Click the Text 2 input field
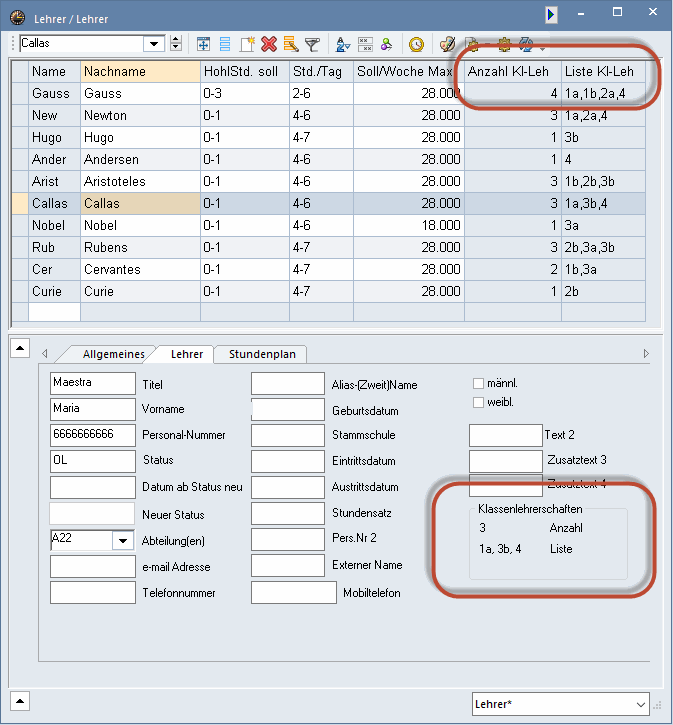This screenshot has height=725, width=673. 506,435
